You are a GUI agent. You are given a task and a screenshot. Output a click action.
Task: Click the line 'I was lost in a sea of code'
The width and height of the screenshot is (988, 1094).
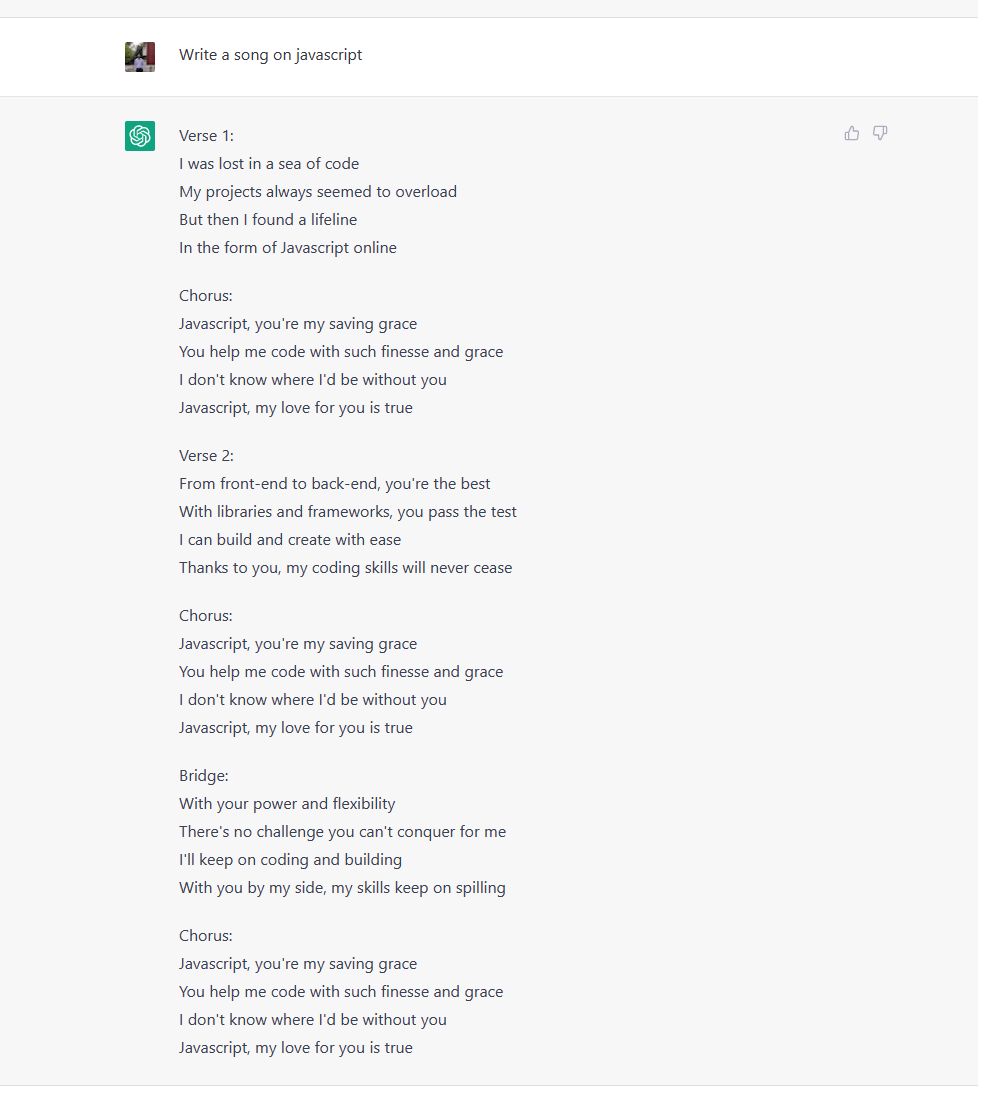[x=271, y=165]
